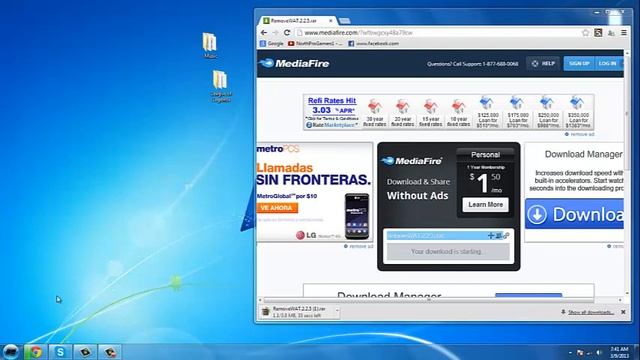Click the taskbar clock
The height and width of the screenshot is (360, 640).
coord(619,353)
